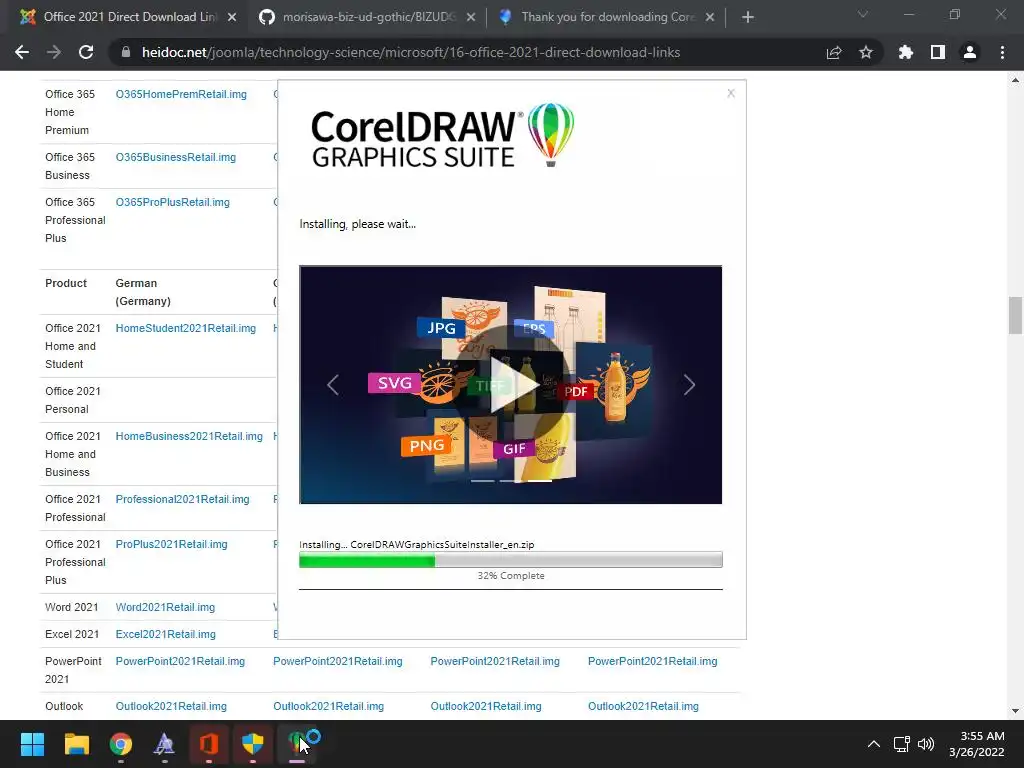Close the morisawa-biz-ud-gothic tab
The height and width of the screenshot is (768, 1024).
pyautogui.click(x=471, y=17)
